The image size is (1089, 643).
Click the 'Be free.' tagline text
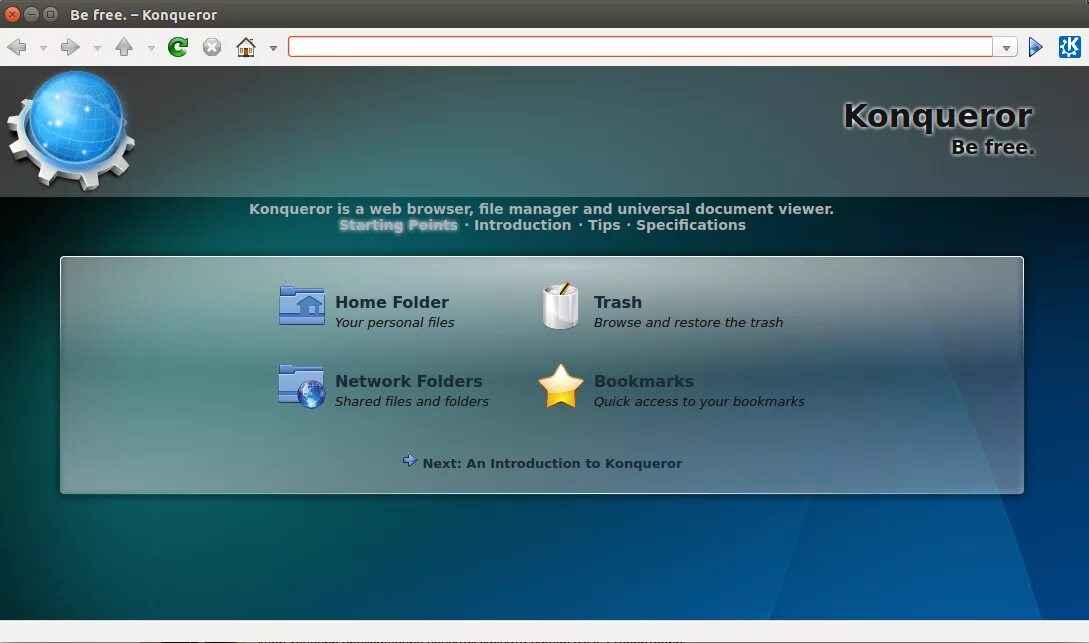992,147
